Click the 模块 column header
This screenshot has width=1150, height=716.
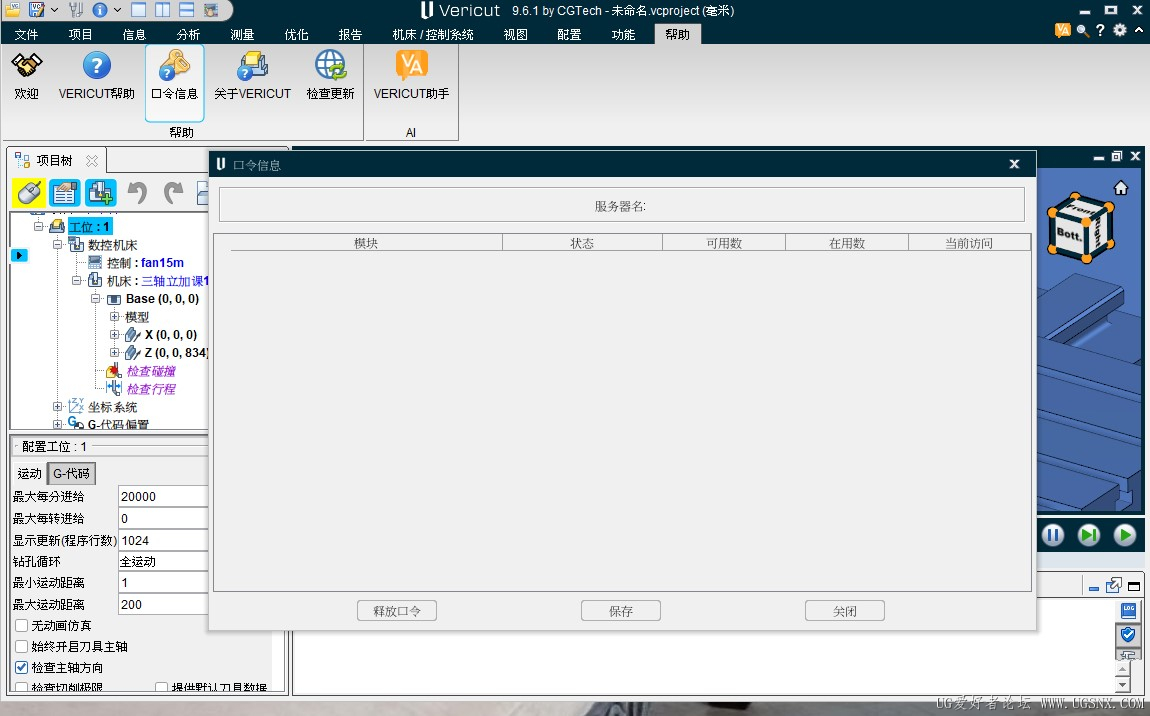(x=365, y=243)
